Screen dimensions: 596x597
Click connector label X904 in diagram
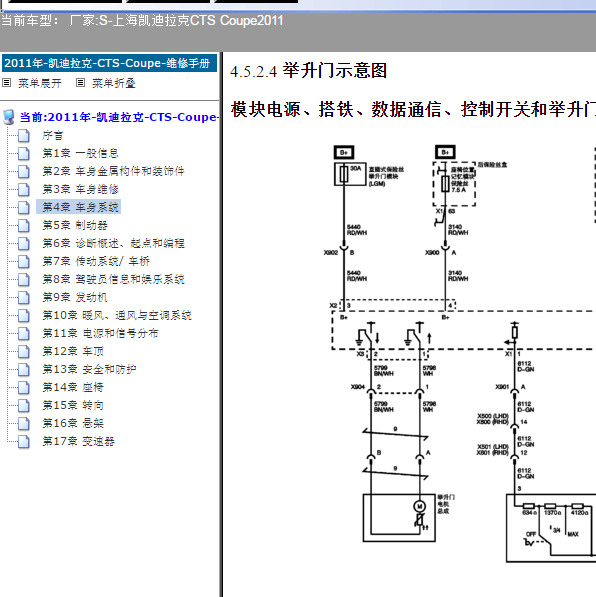click(x=358, y=387)
